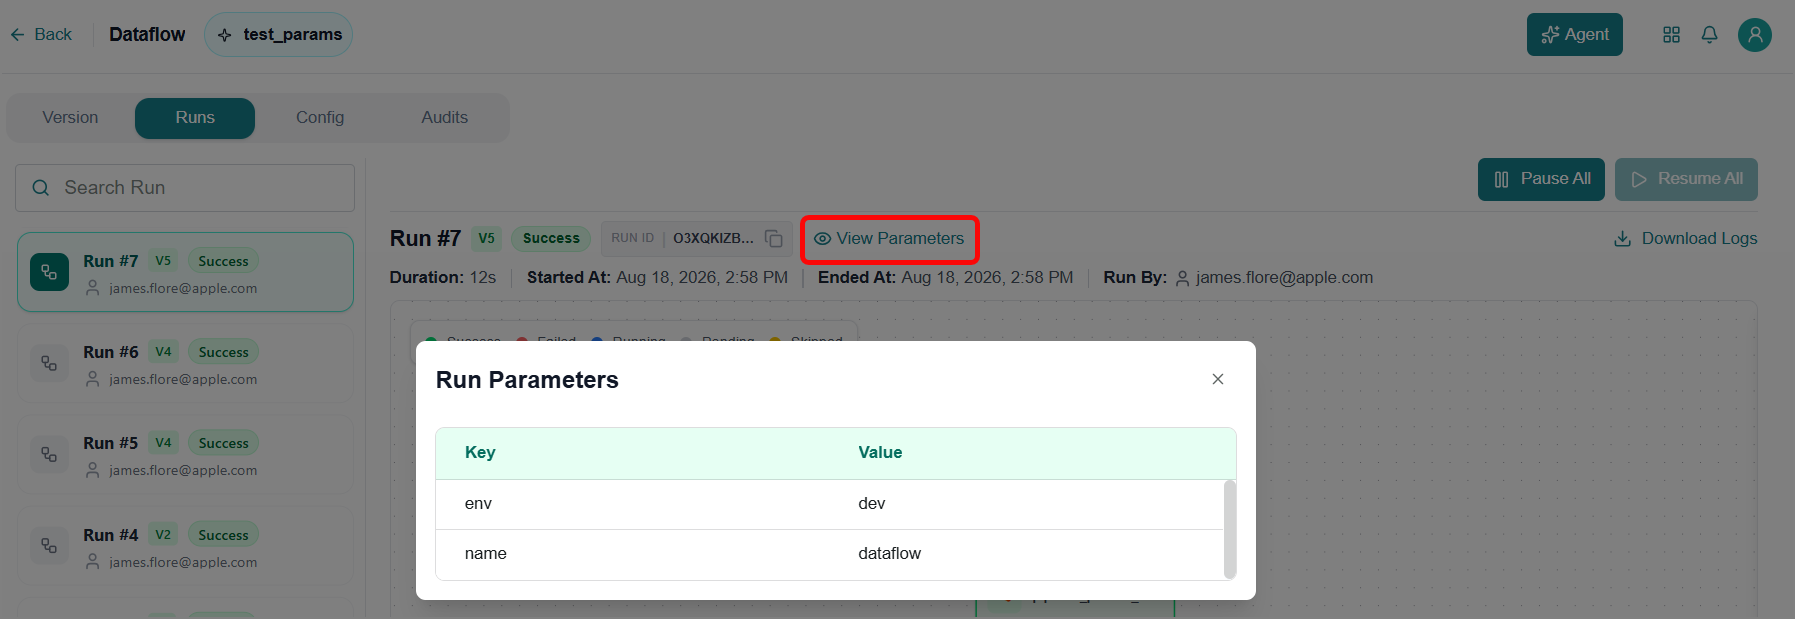The width and height of the screenshot is (1795, 619).
Task: Launch the Agent button
Action: click(x=1575, y=35)
